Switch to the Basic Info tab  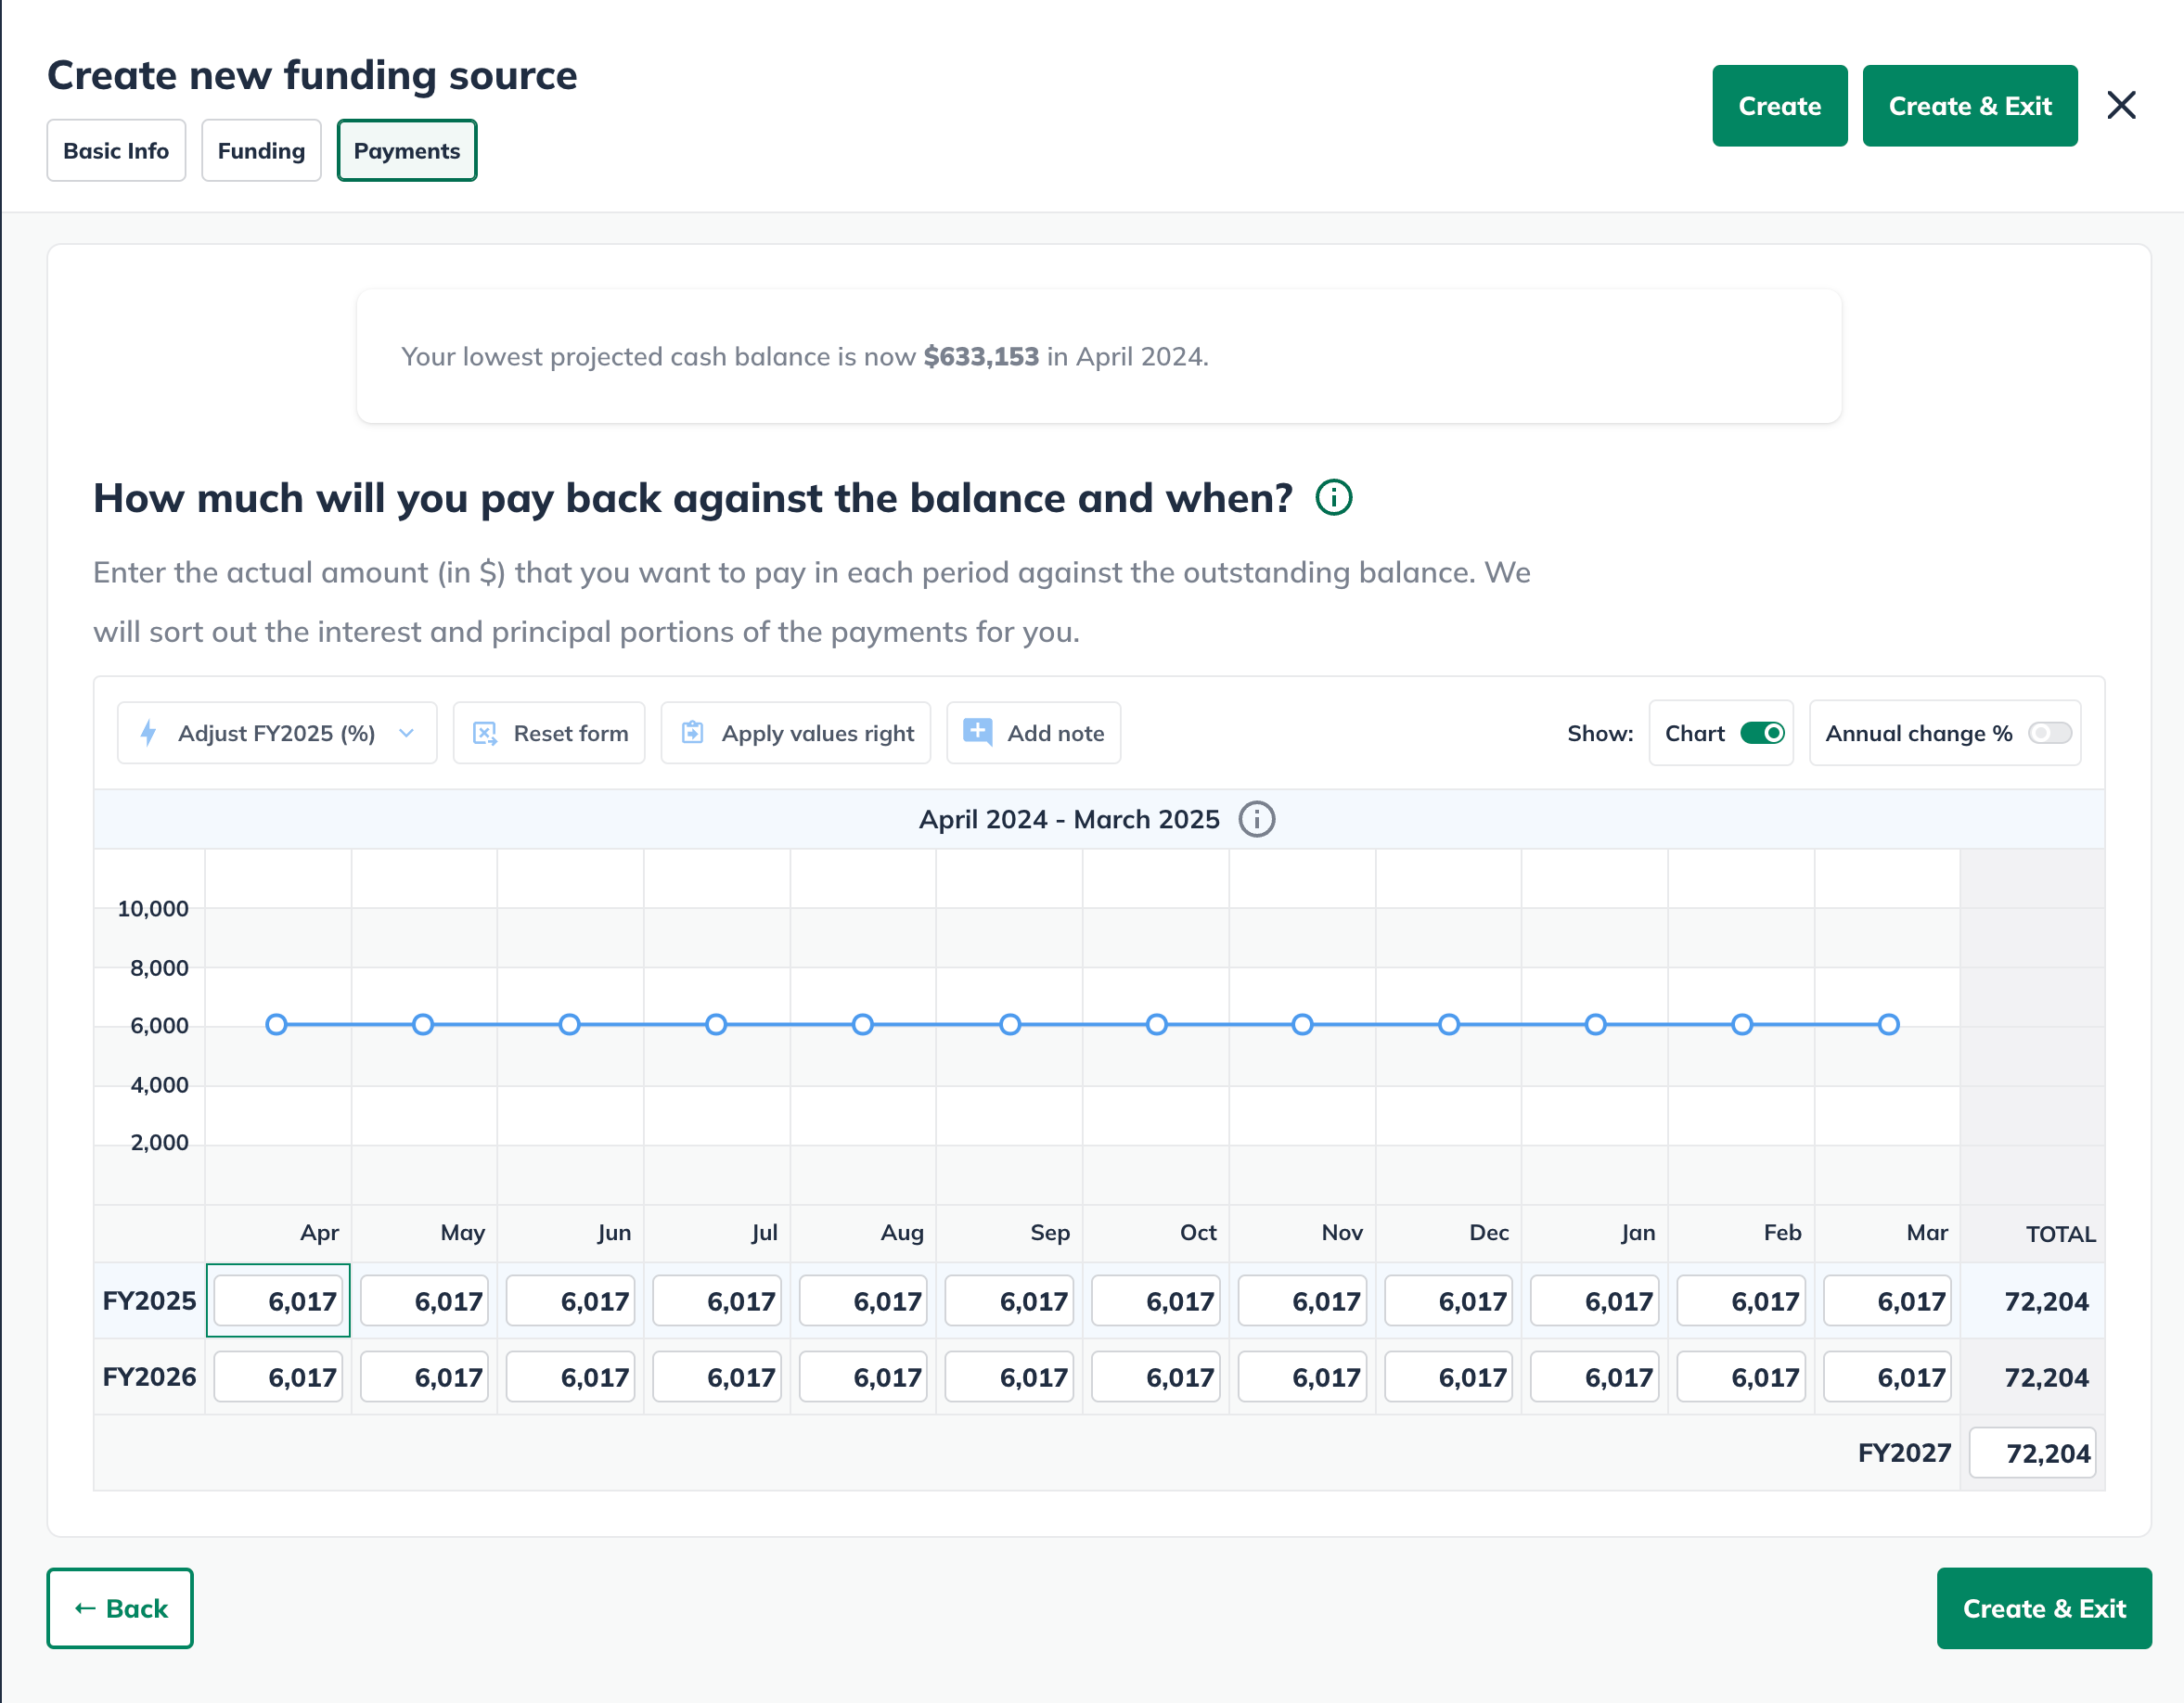point(116,151)
